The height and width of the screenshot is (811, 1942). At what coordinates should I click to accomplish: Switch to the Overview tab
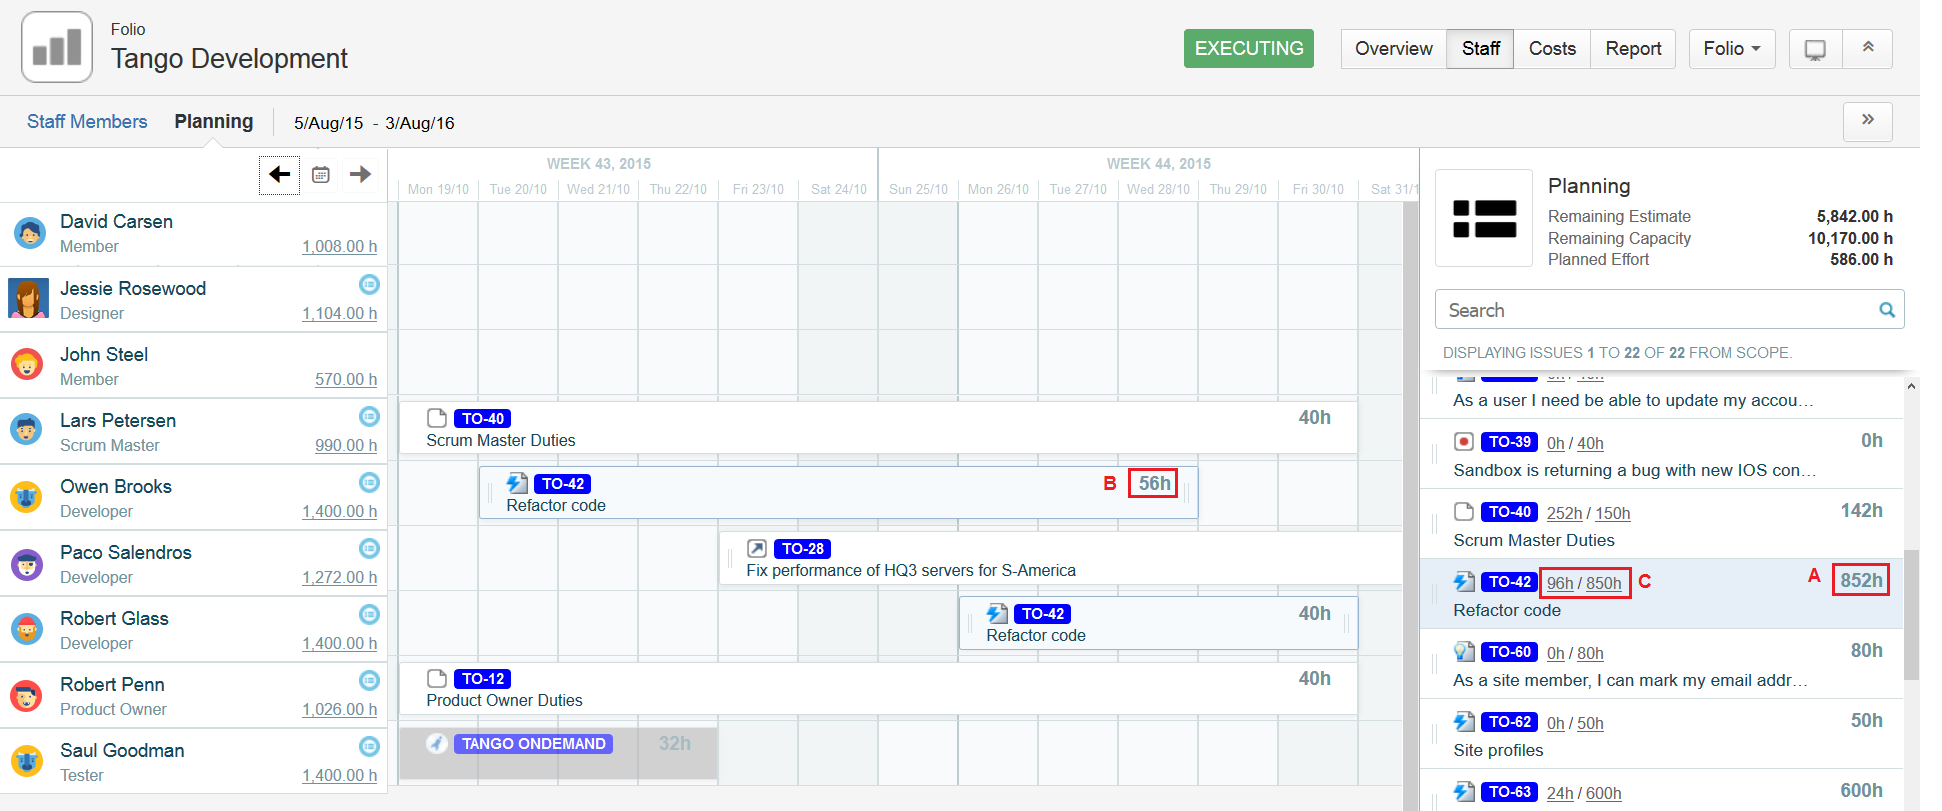1394,49
